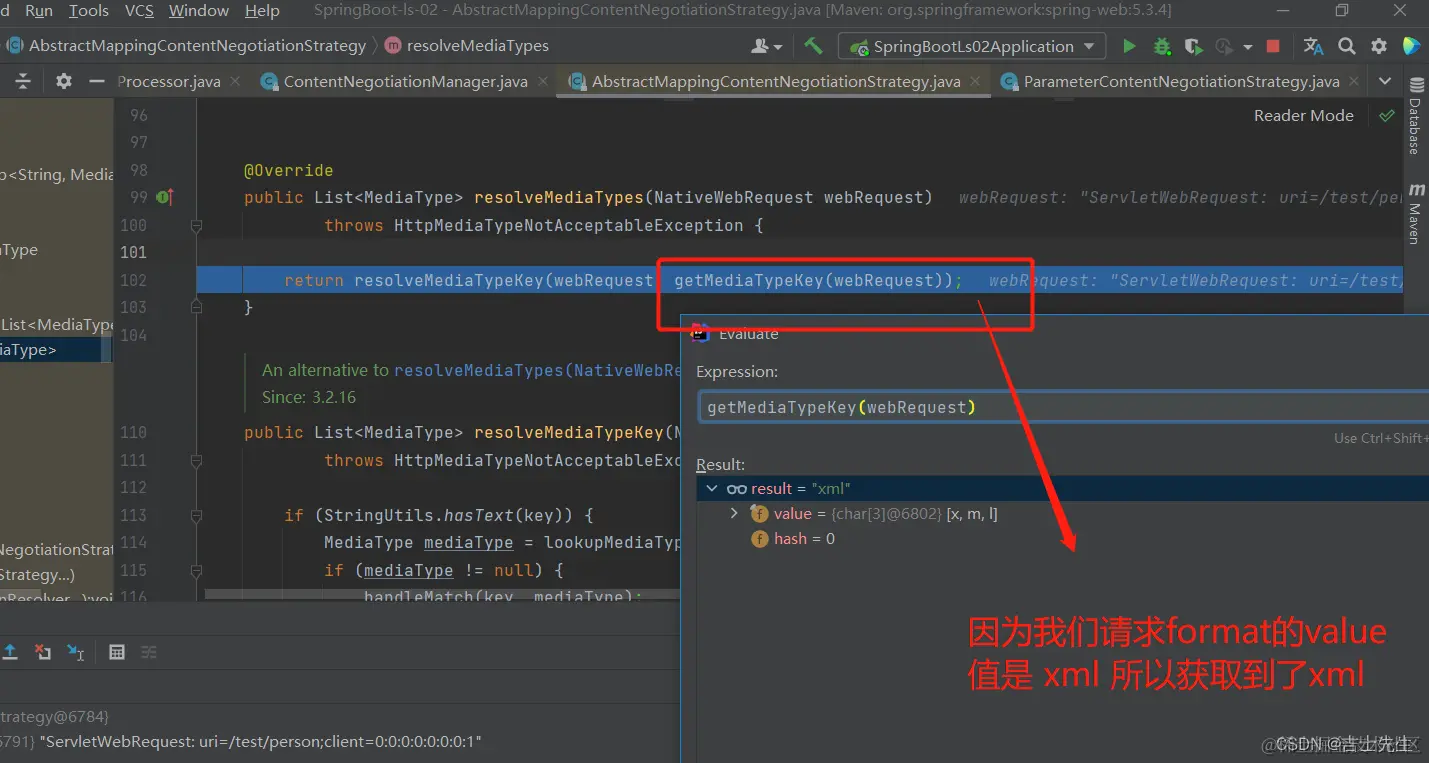Switch to the ContentNegotiationManager.java tab
Screen dimensions: 1429x763
point(405,82)
